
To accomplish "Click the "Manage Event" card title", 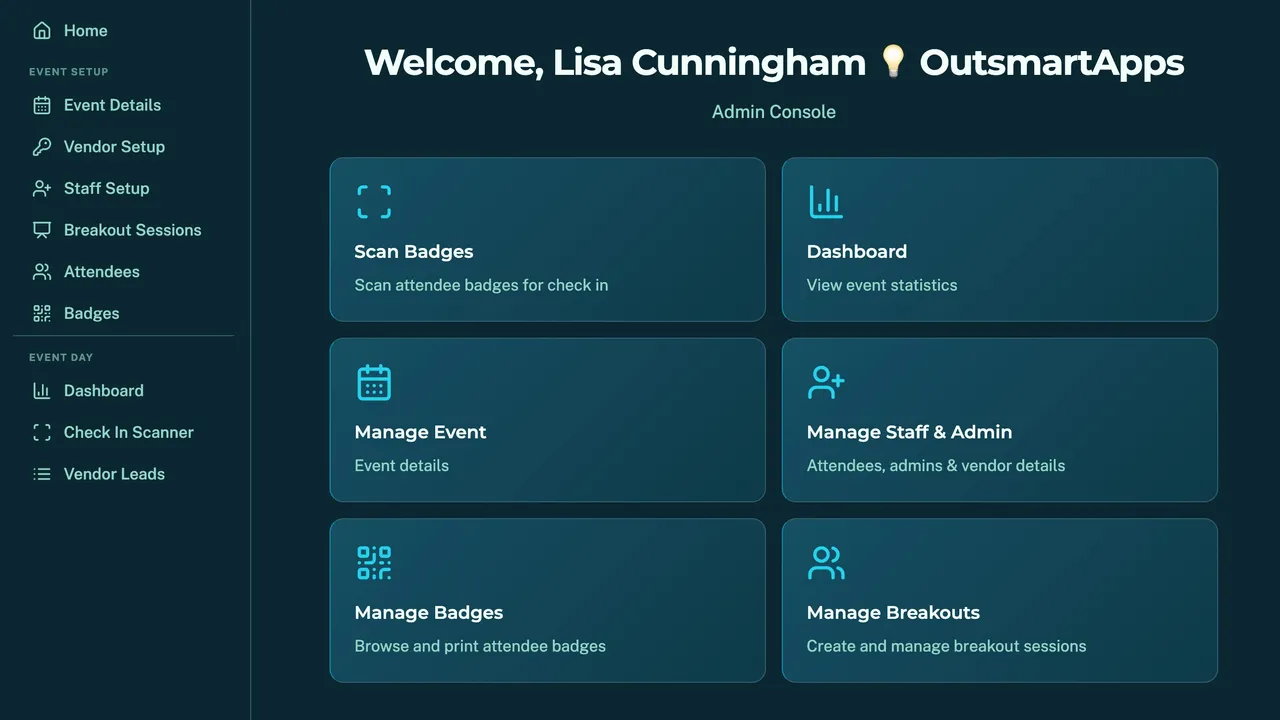I will tap(421, 432).
